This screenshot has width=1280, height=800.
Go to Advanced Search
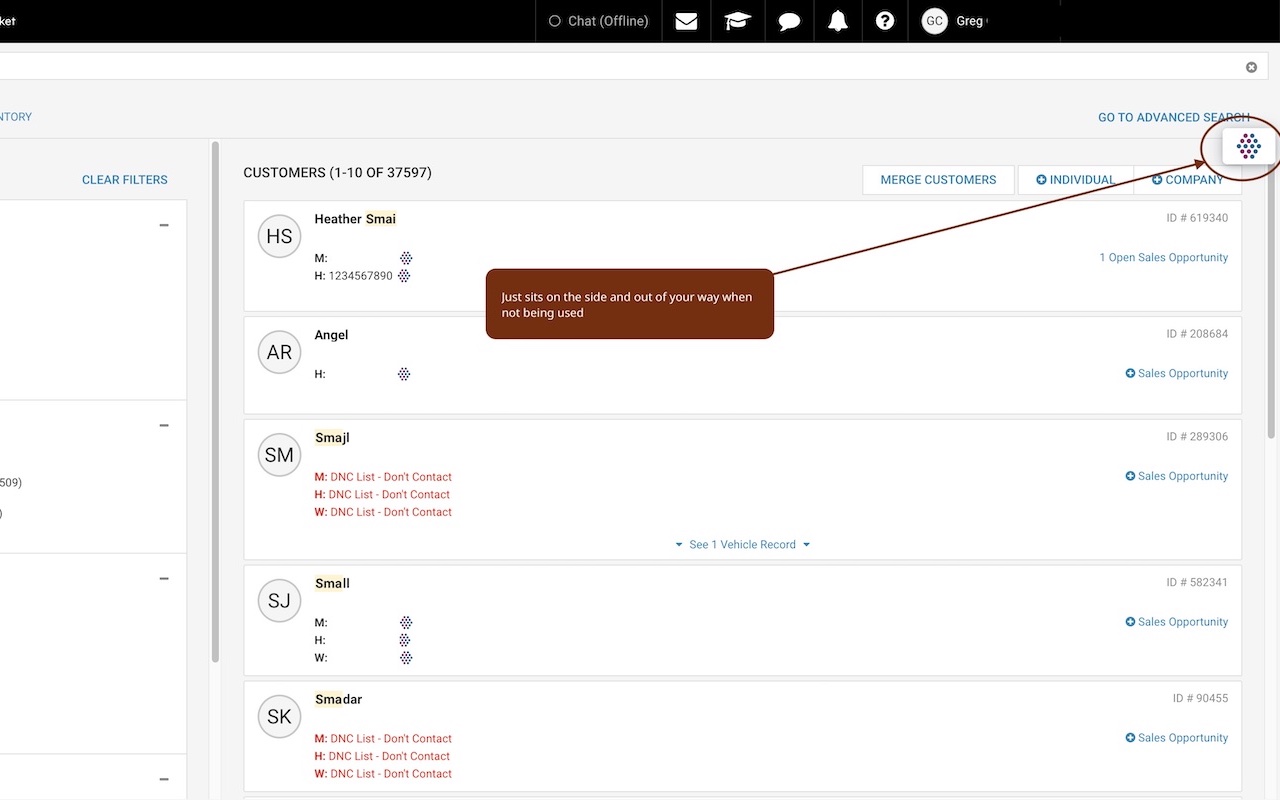click(1173, 117)
